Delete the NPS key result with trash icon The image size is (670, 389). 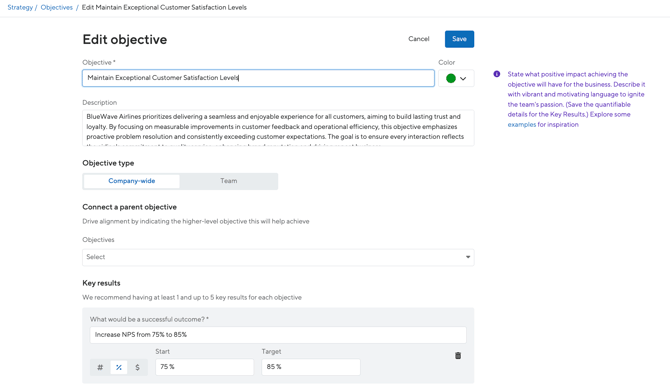[458, 355]
